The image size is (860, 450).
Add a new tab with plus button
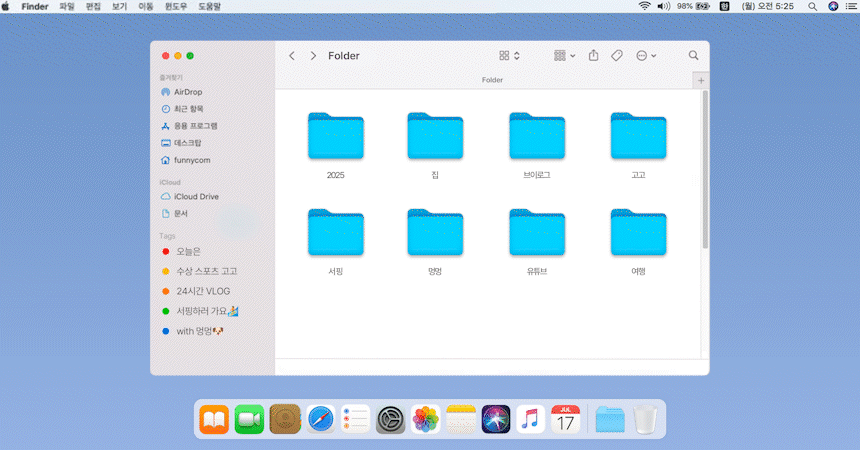coord(700,80)
